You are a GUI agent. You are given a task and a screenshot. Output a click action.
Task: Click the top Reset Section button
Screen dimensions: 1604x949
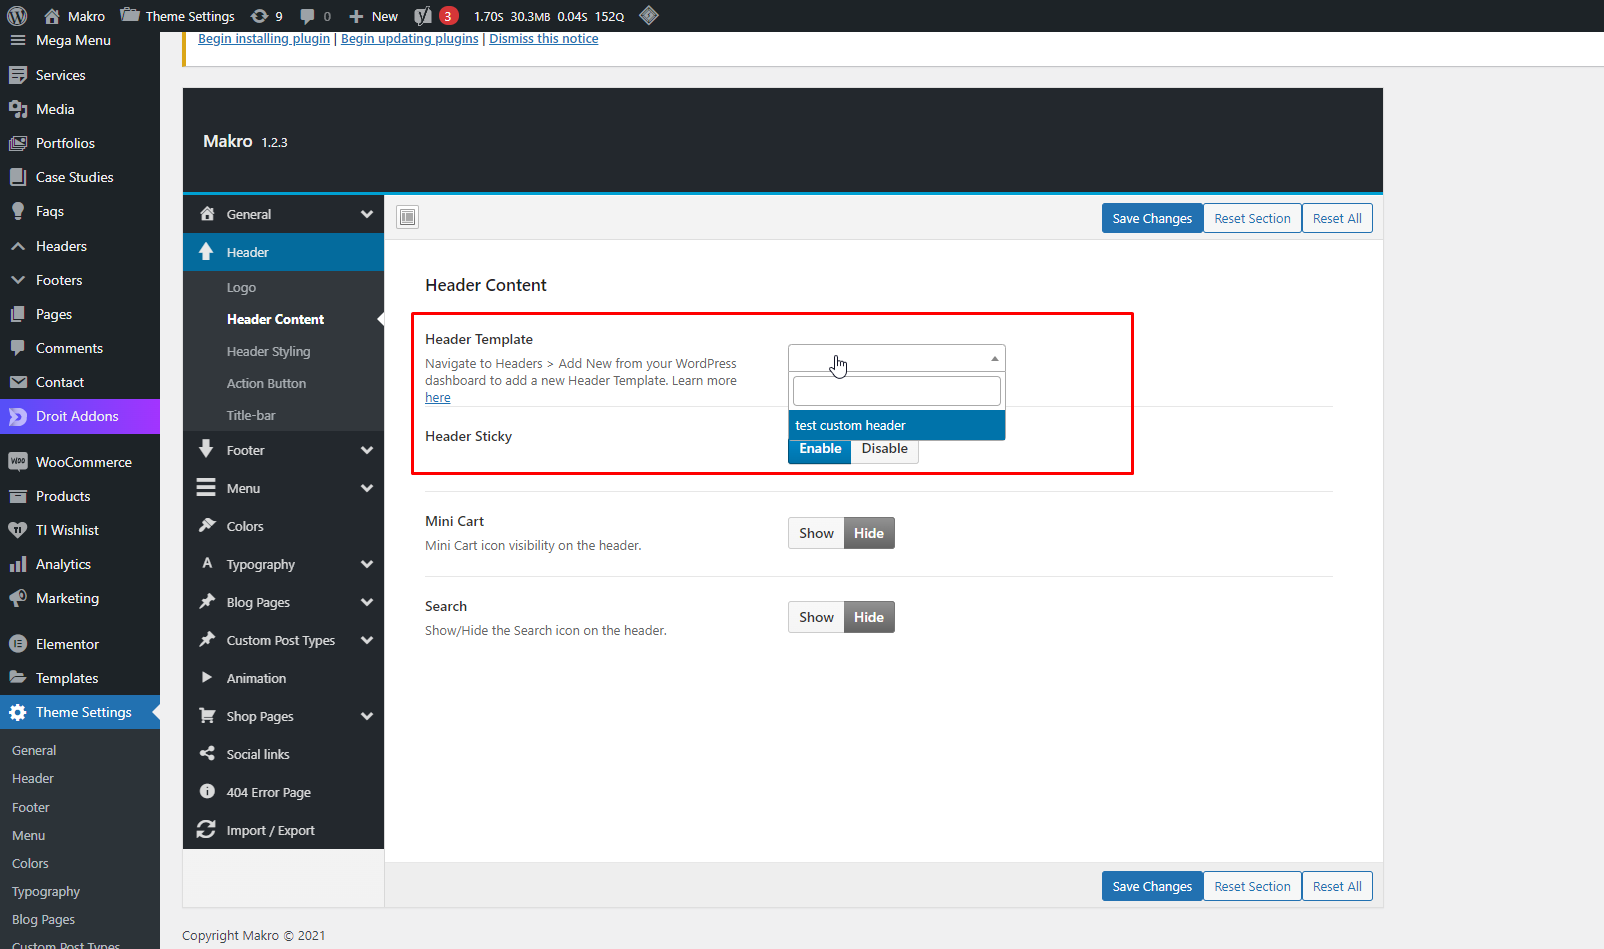pyautogui.click(x=1252, y=218)
